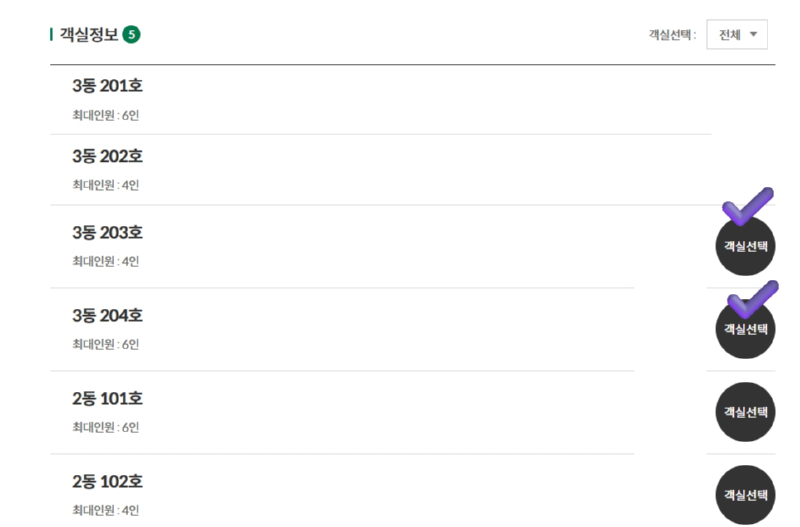Select the 3동 202호 room title
800x527 pixels.
107,157
